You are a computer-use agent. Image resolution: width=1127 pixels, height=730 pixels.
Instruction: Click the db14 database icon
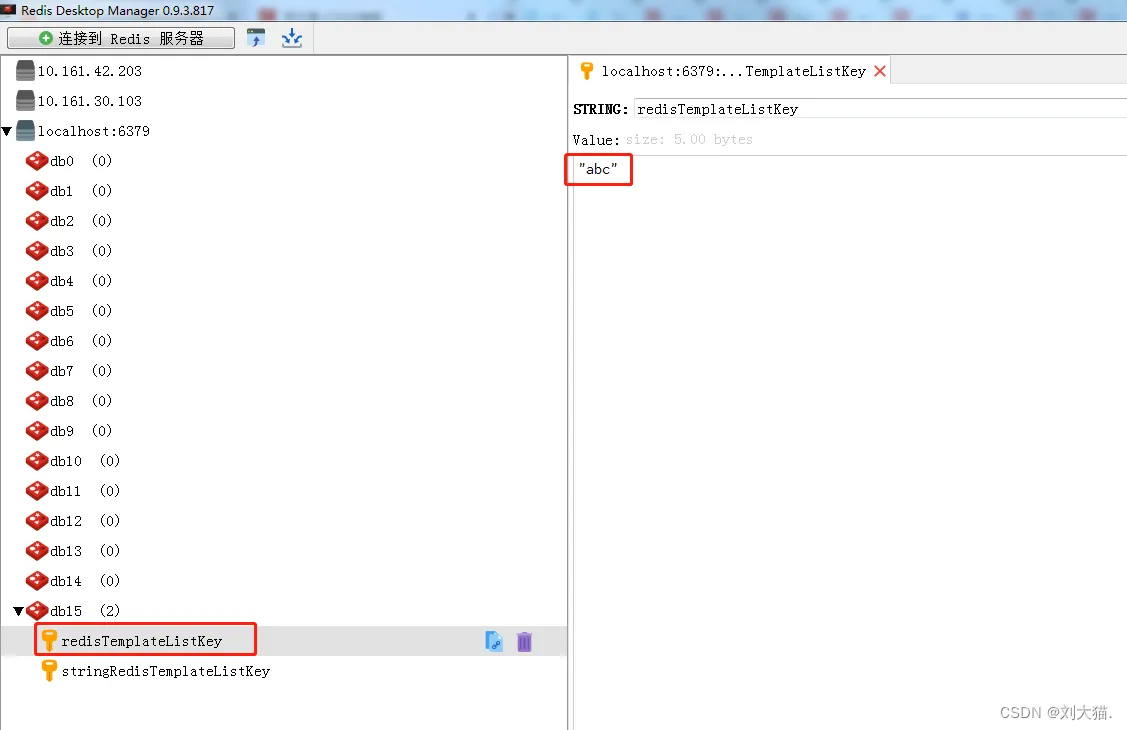click(x=37, y=581)
